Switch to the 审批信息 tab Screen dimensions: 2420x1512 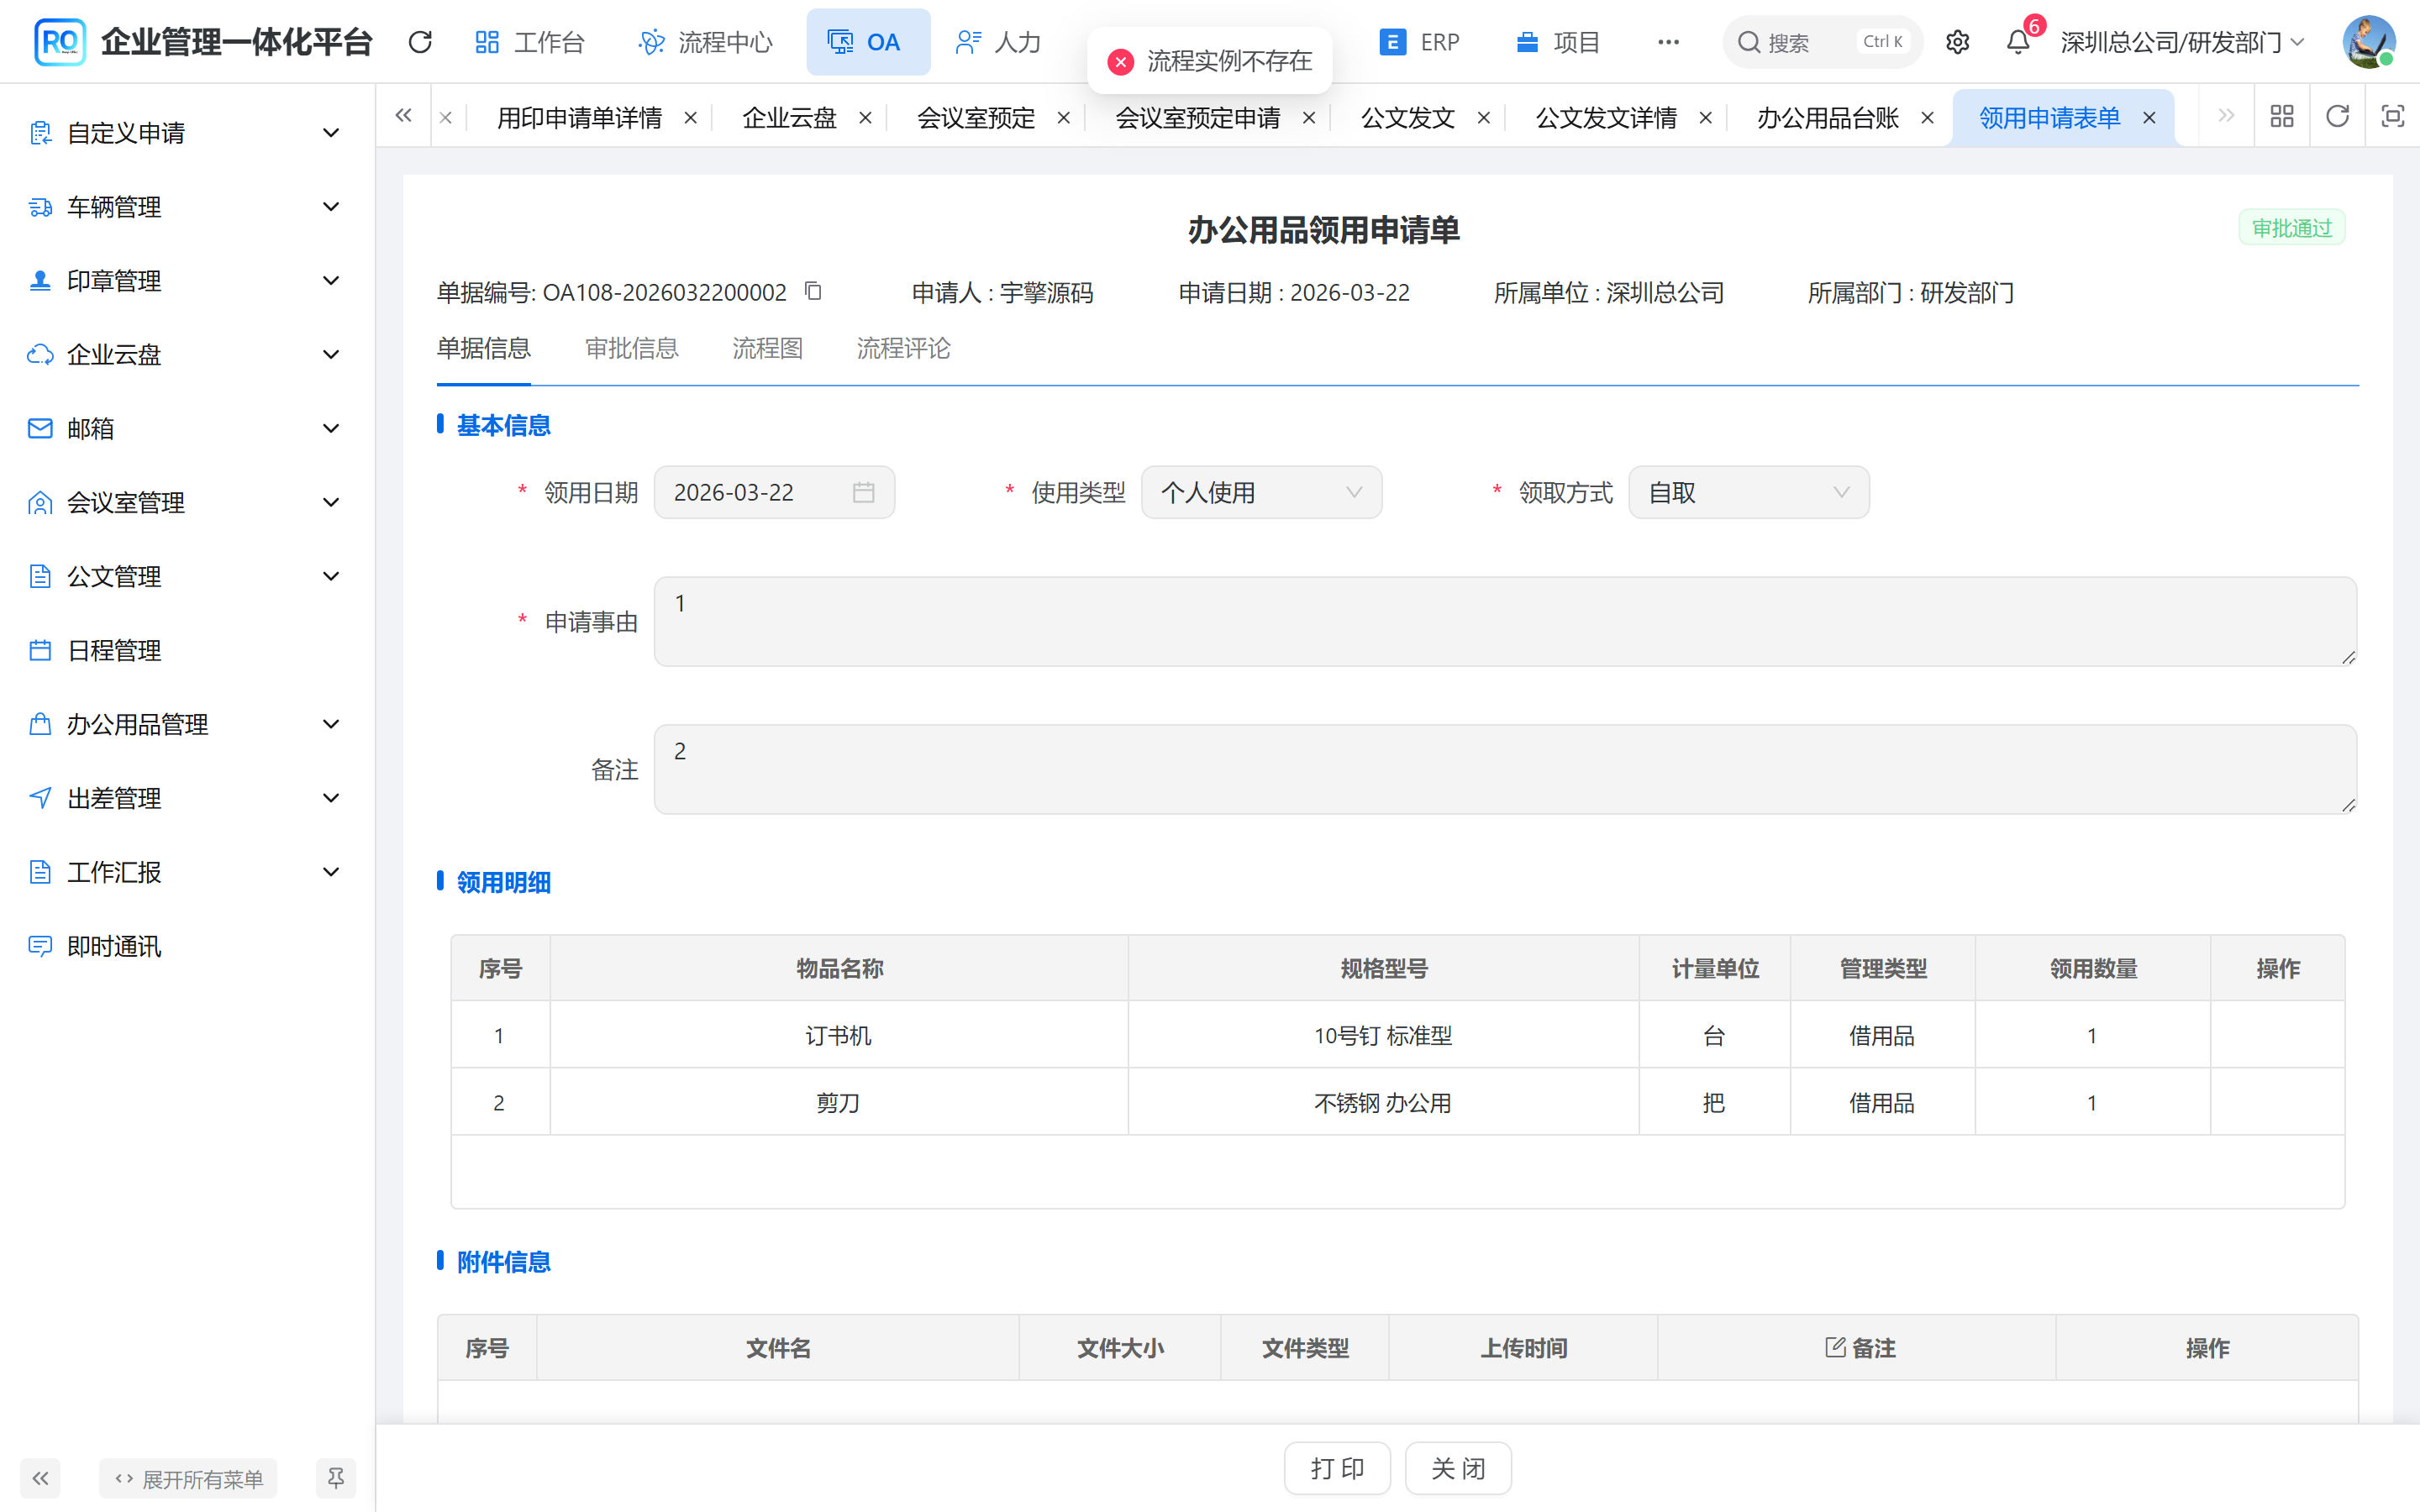(631, 348)
